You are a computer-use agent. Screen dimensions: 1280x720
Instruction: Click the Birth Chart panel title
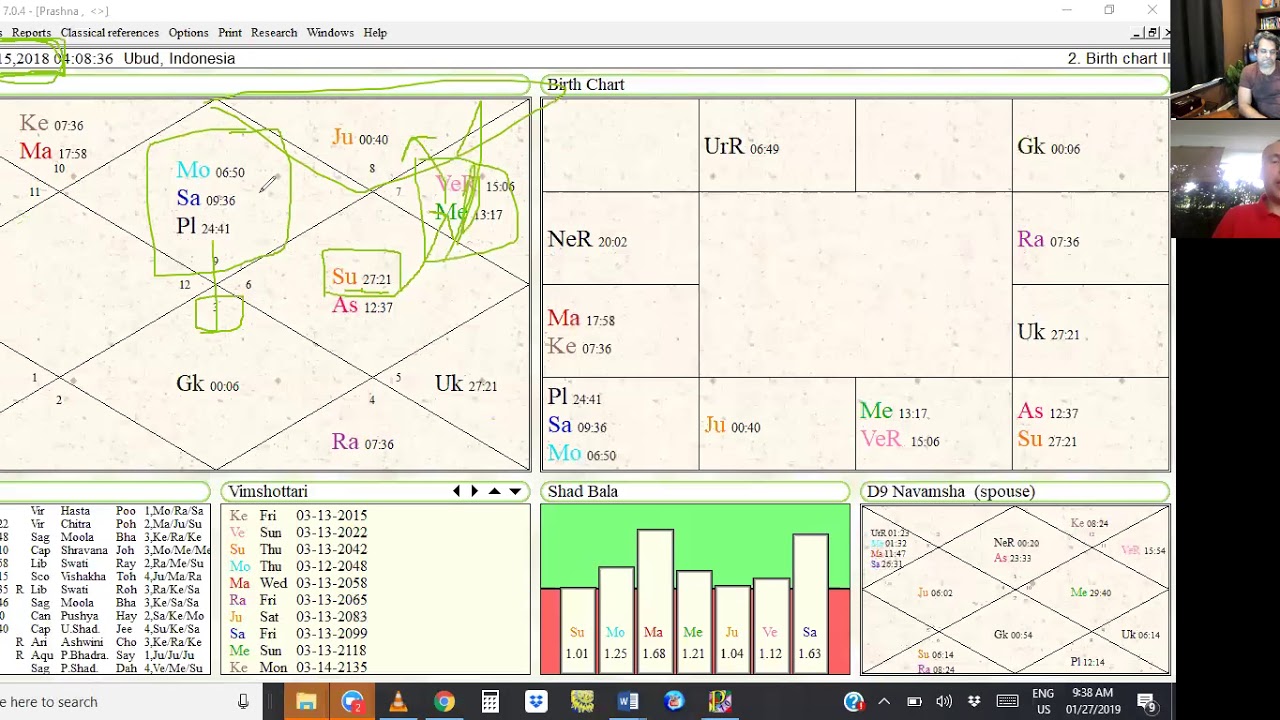pyautogui.click(x=586, y=84)
